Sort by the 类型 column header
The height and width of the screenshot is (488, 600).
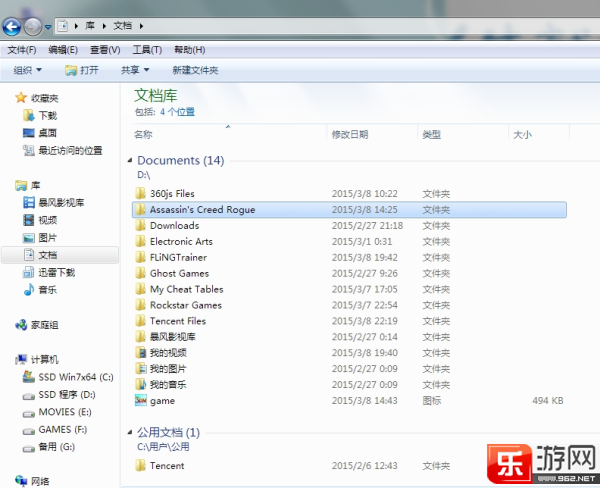463,134
